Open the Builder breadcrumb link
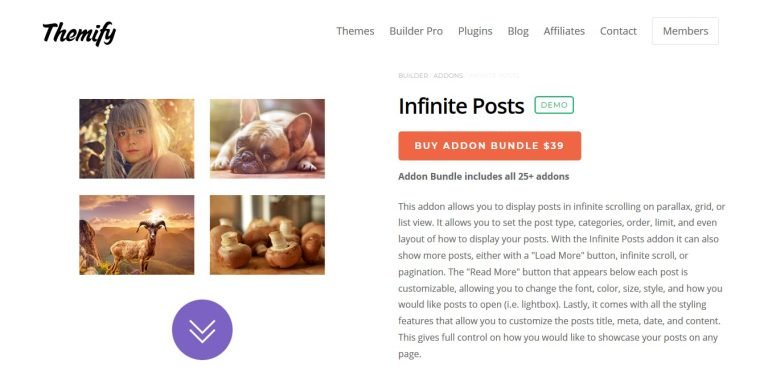768x372 pixels. 413,75
